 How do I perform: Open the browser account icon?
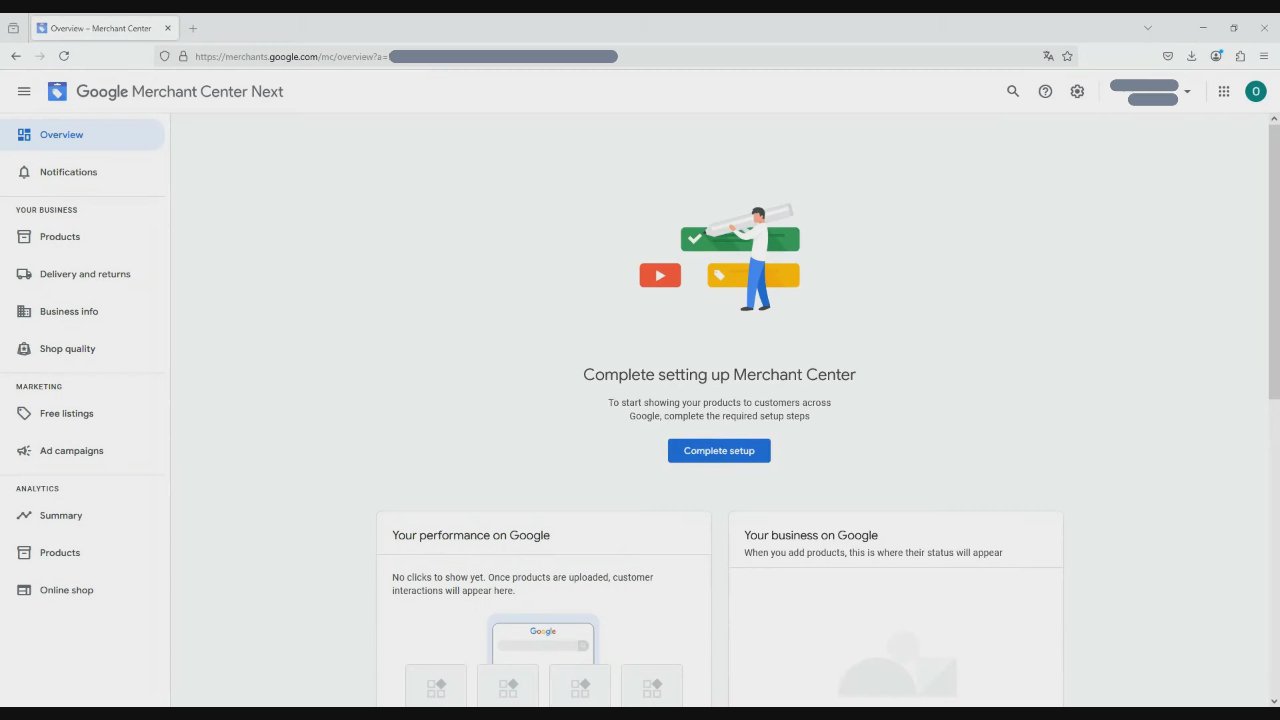tap(1216, 56)
